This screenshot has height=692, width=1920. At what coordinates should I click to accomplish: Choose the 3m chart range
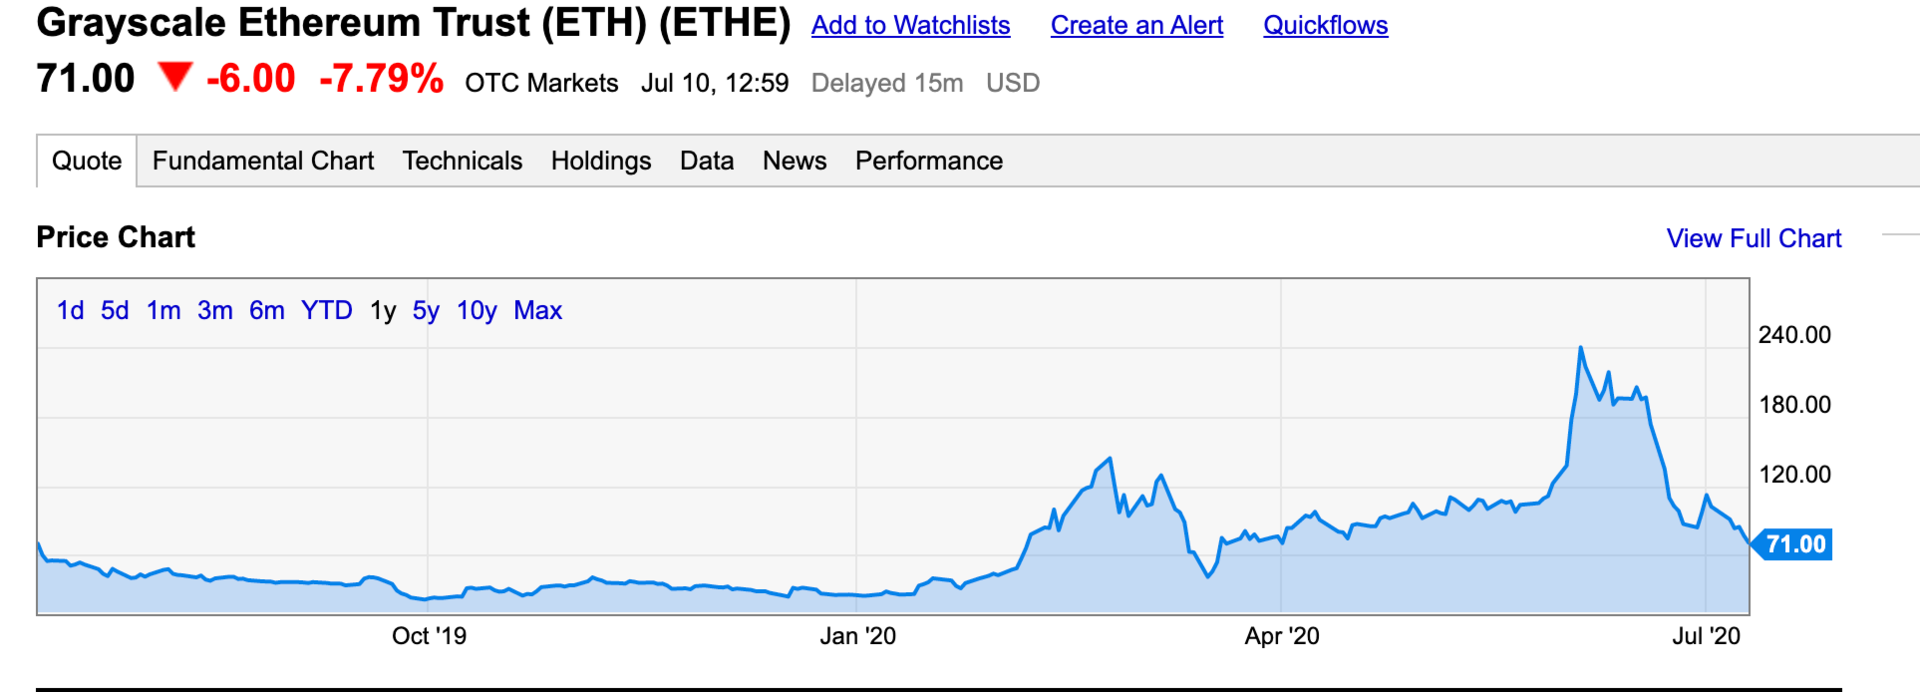point(215,311)
